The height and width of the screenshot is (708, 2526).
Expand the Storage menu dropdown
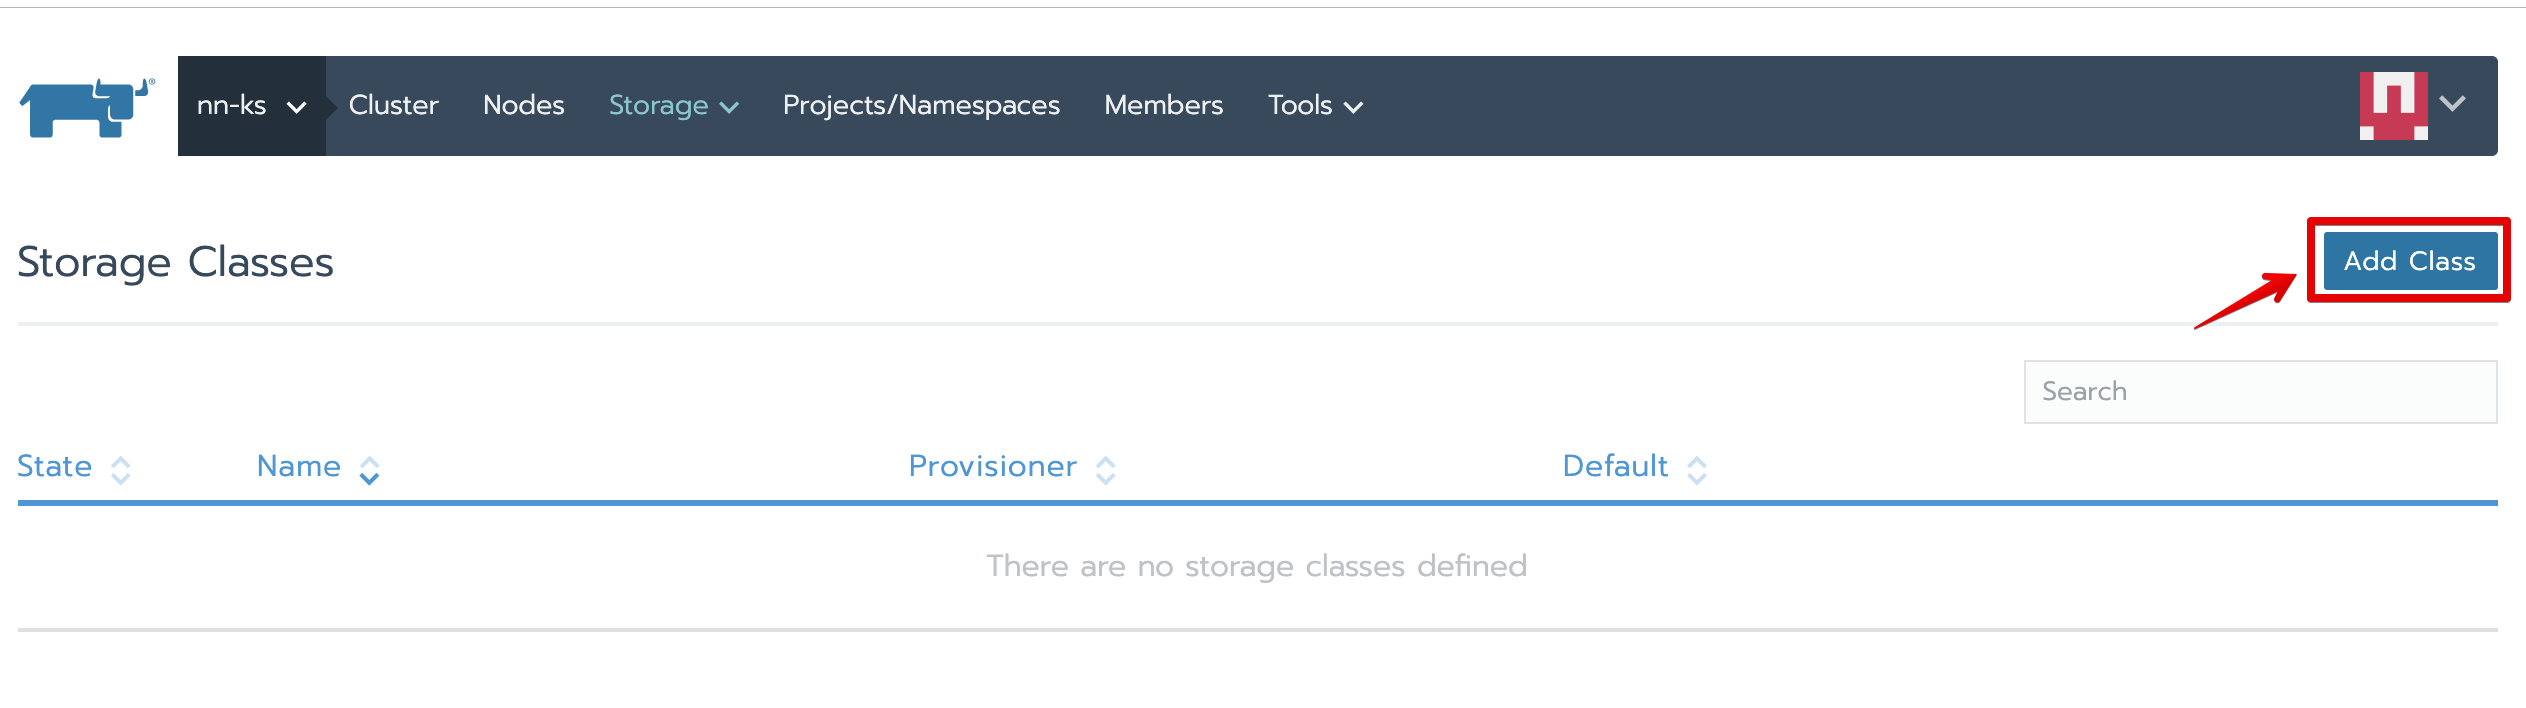[673, 106]
